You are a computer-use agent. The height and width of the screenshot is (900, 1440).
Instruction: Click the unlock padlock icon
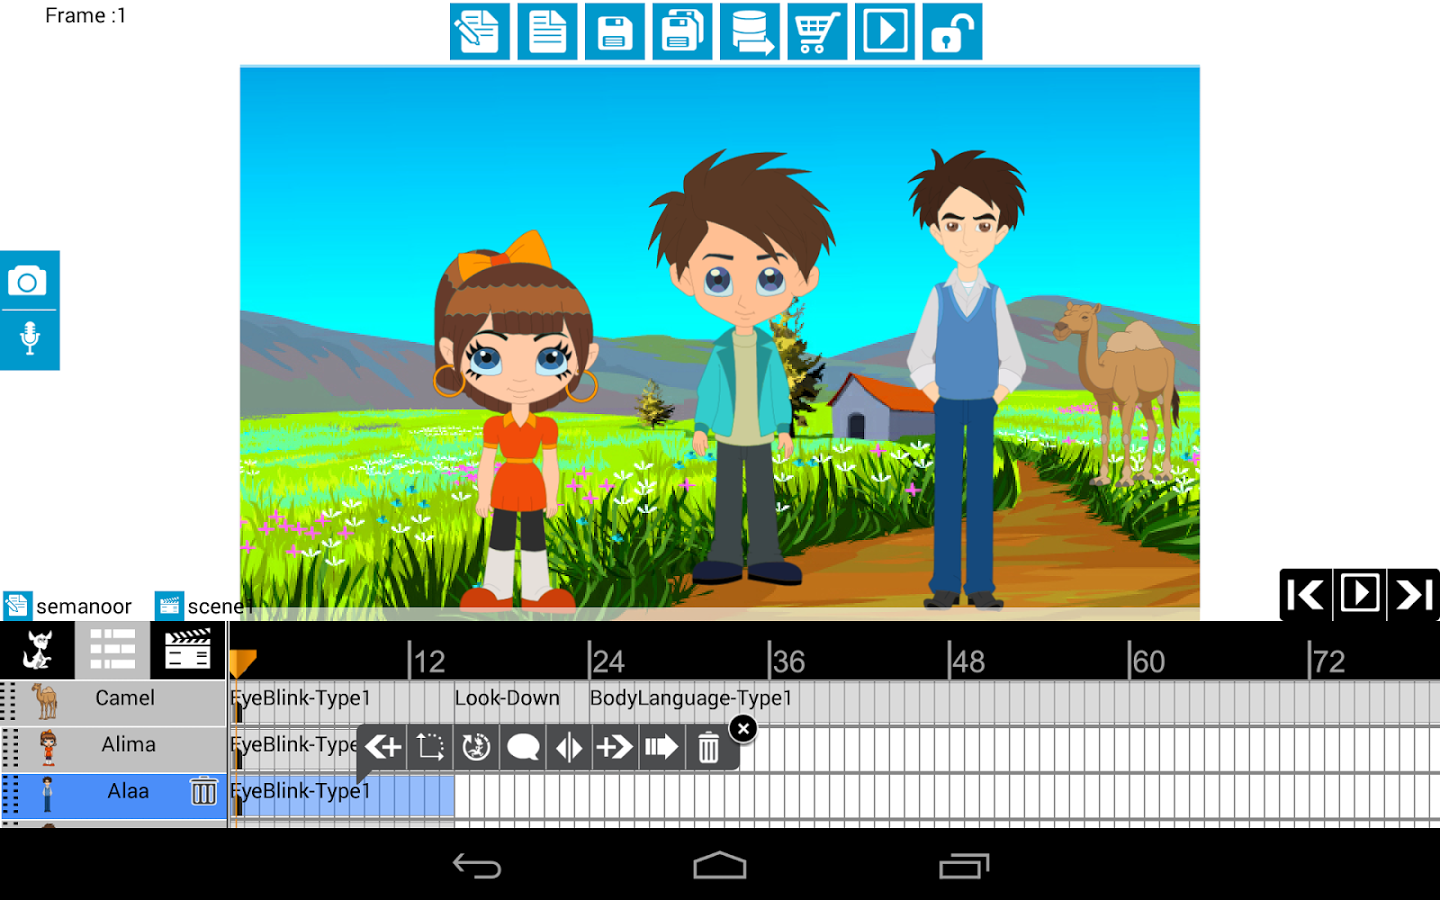tap(952, 32)
